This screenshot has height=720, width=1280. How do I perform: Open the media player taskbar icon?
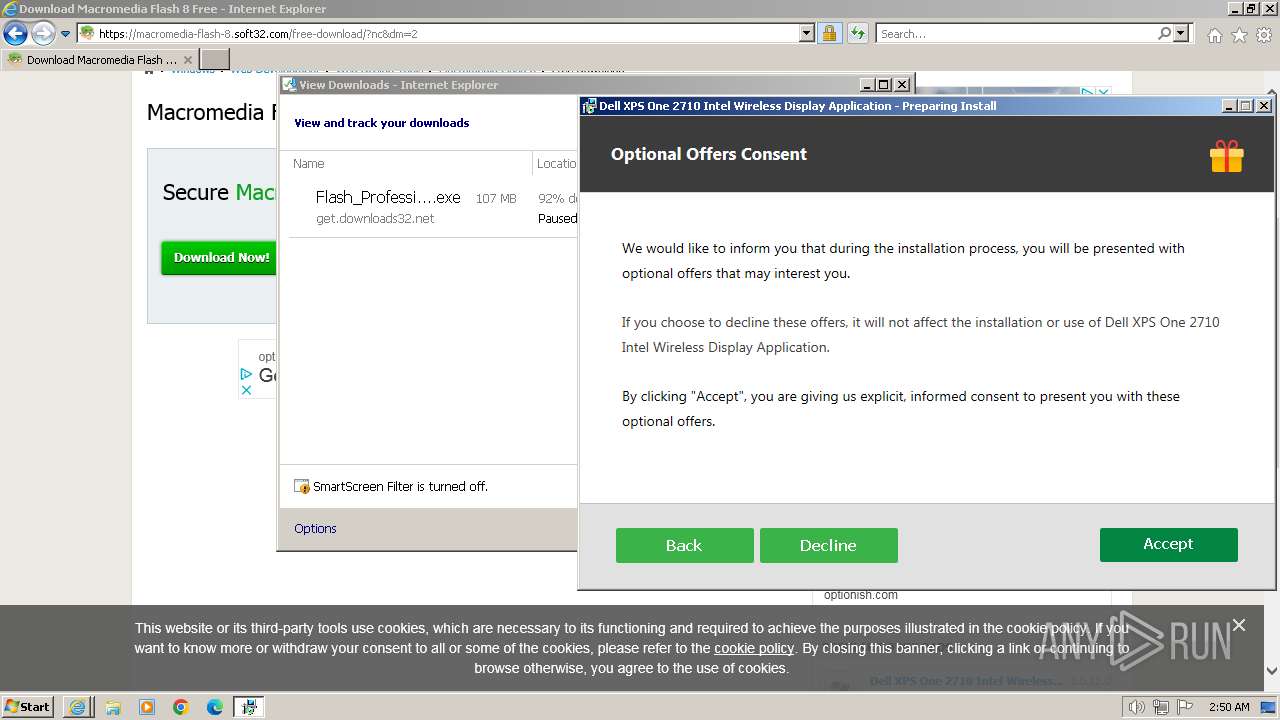point(147,707)
